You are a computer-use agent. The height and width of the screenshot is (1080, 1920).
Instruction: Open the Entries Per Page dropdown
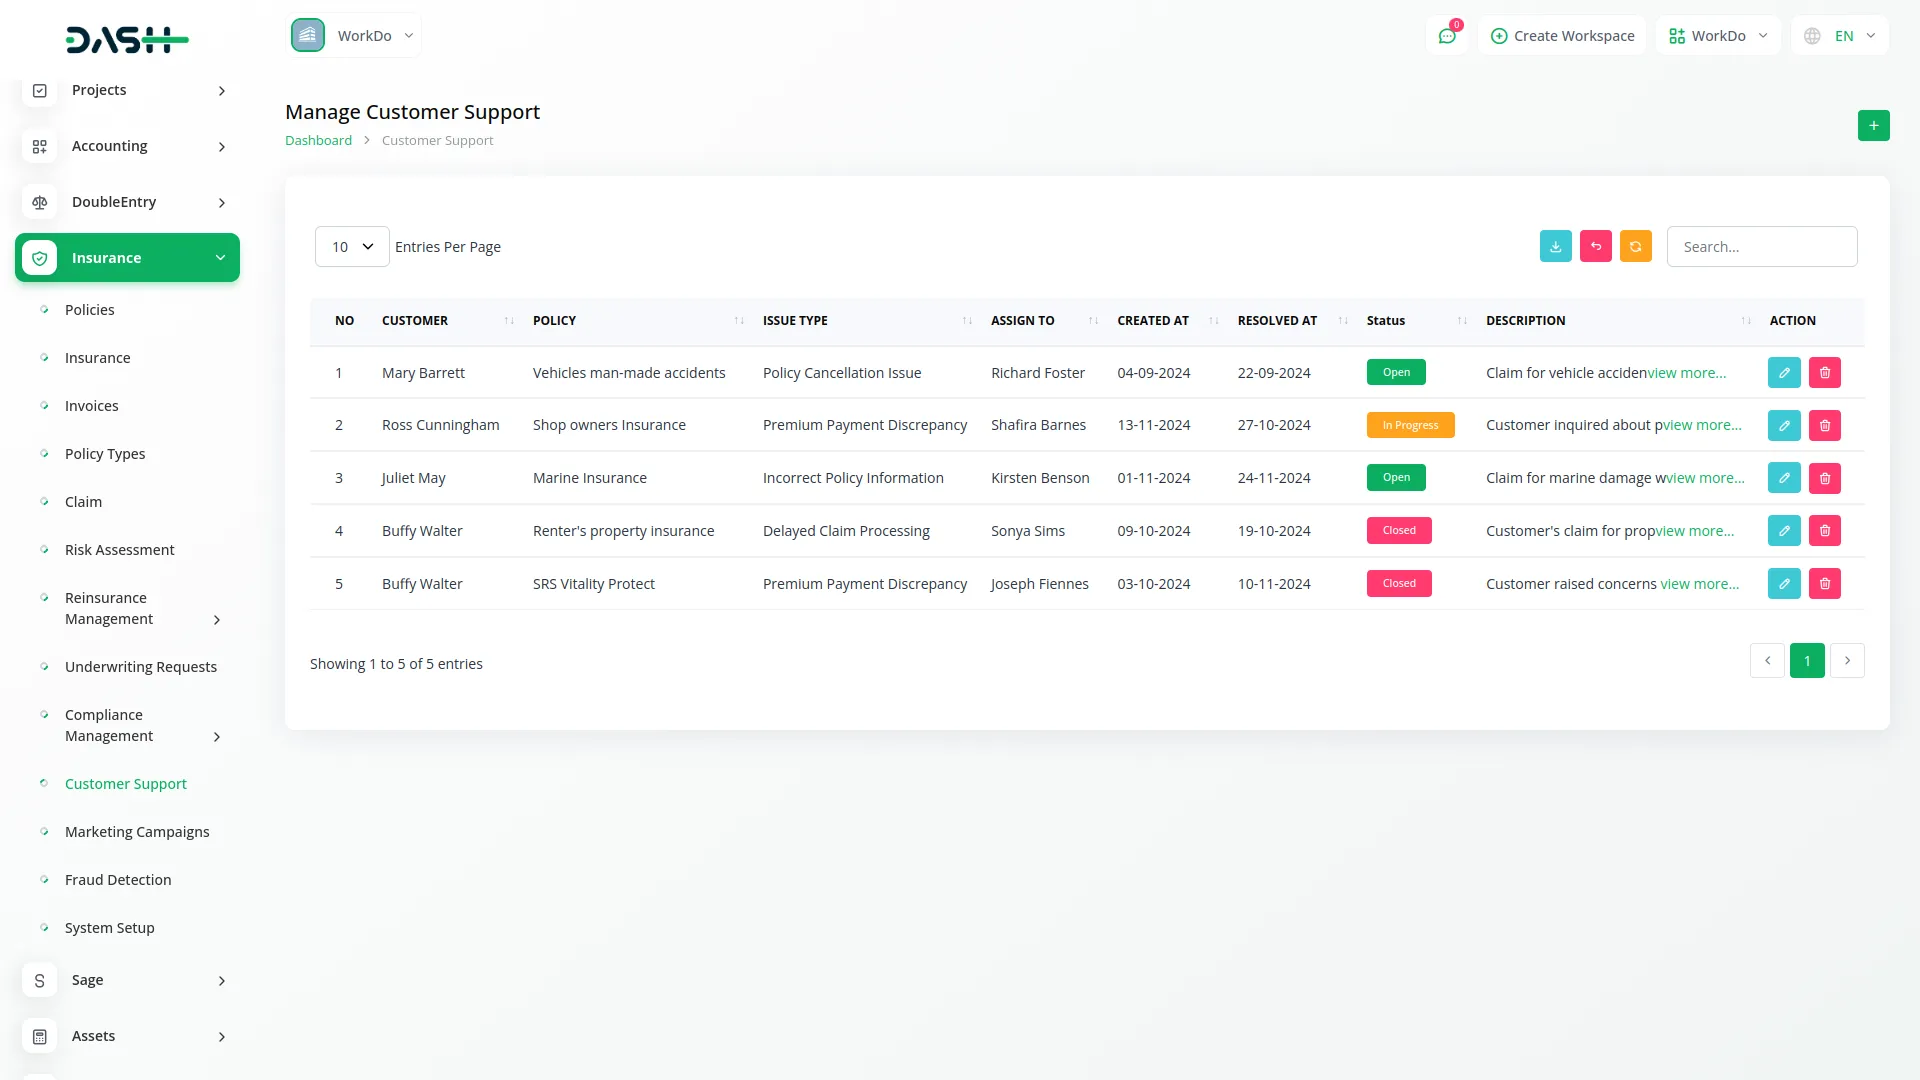tap(351, 246)
